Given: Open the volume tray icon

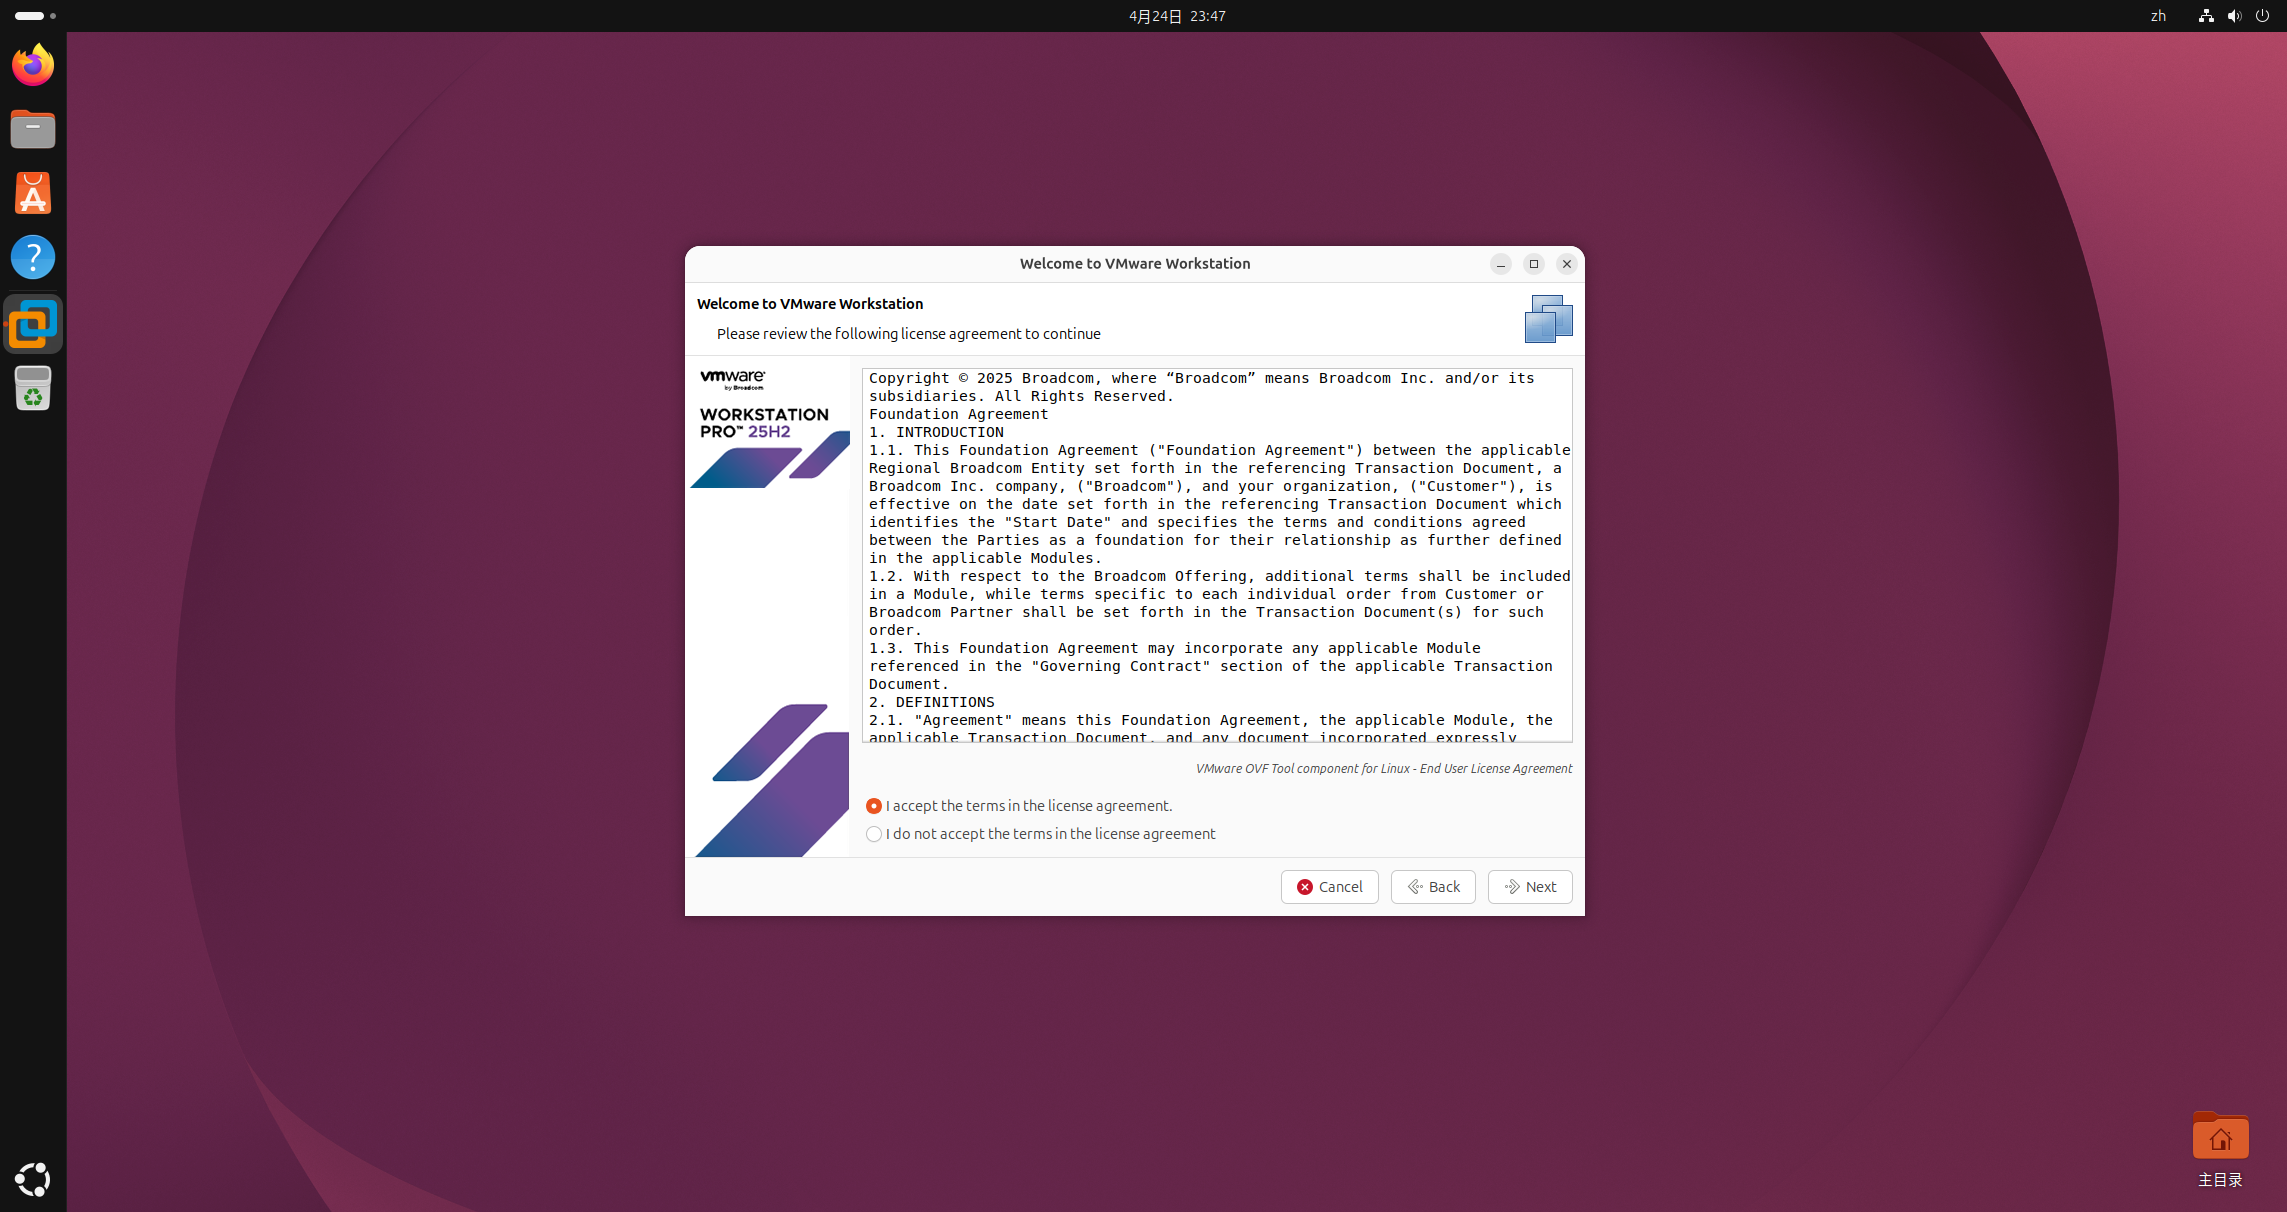Looking at the screenshot, I should click(2234, 16).
